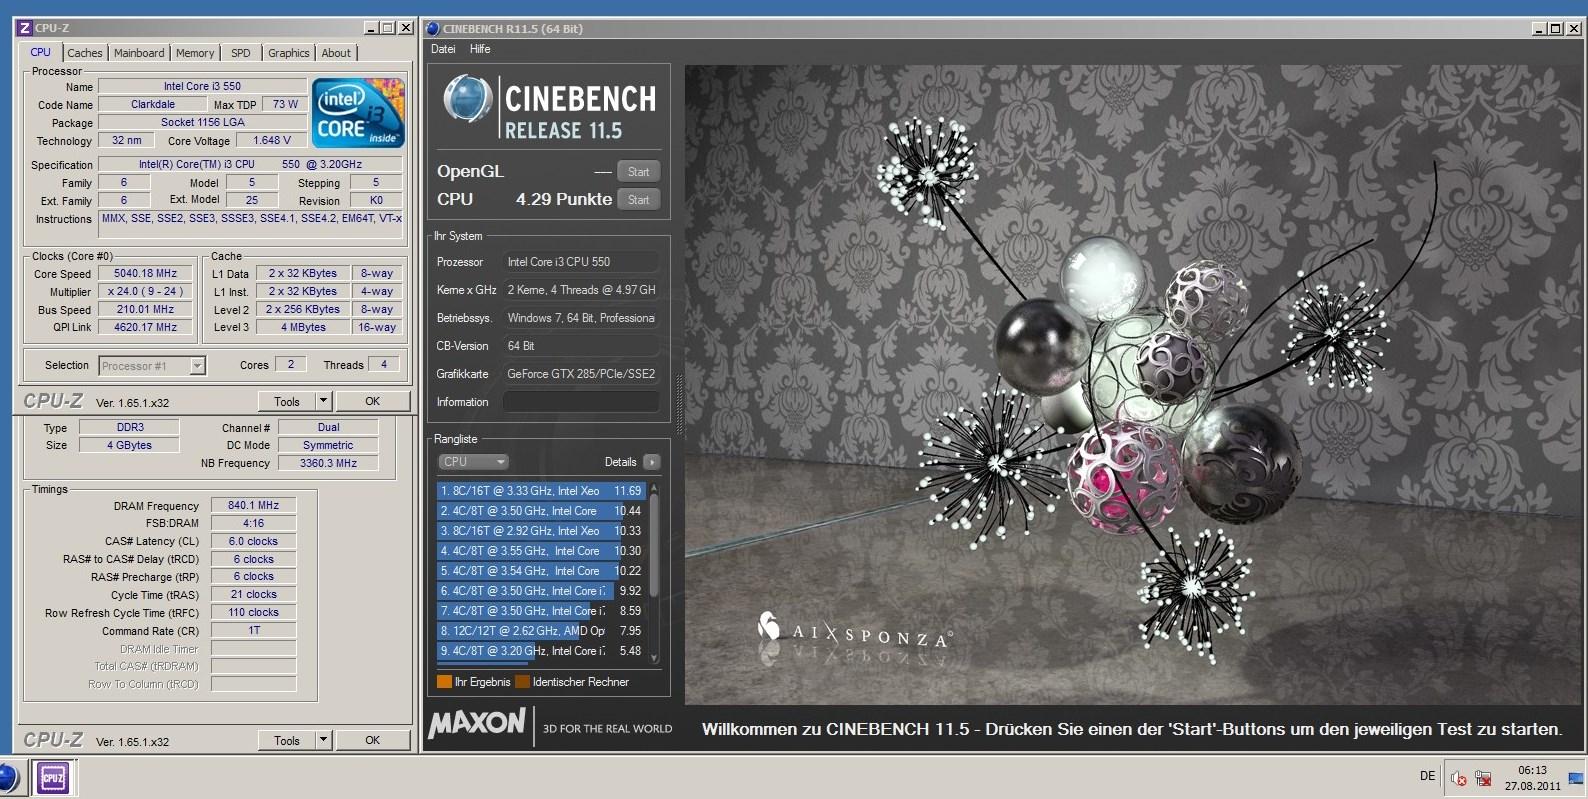This screenshot has height=799, width=1588.
Task: Click the Core Speed value 5040.18 MHz
Action: click(145, 273)
